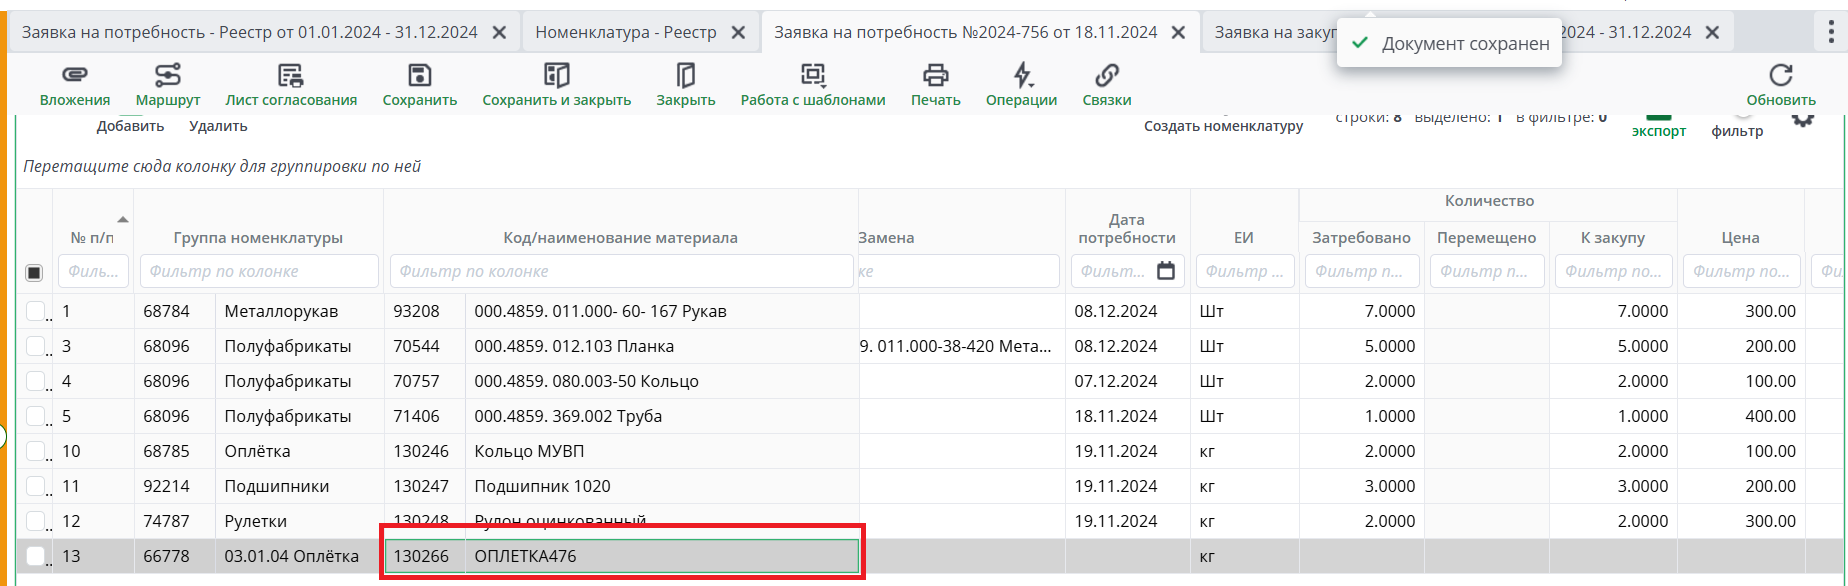The image size is (1848, 586).
Task: Open the Маршрут route icon
Action: coord(168,76)
